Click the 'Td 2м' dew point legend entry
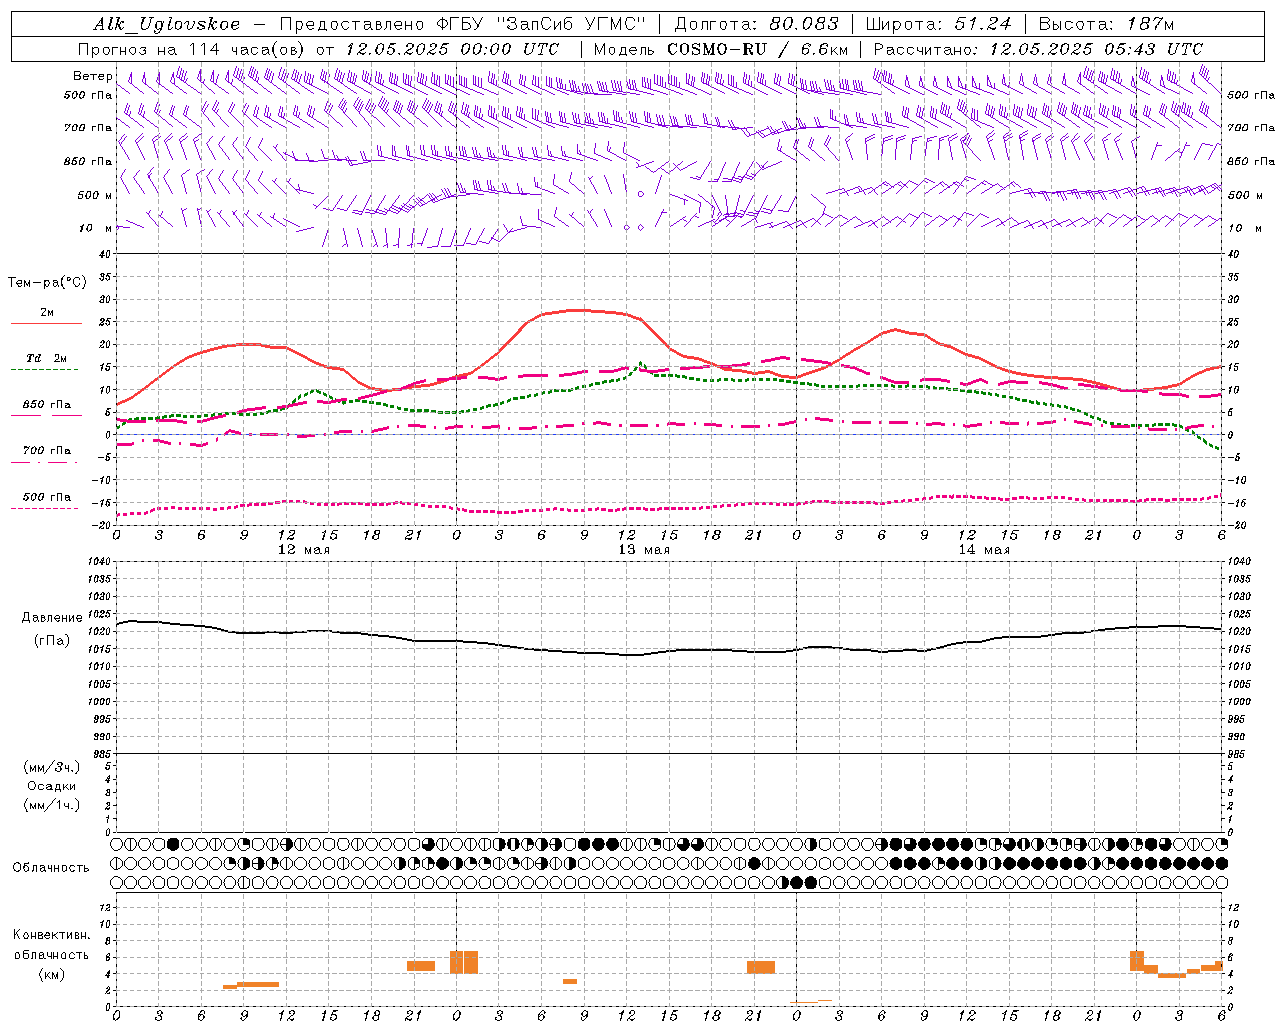Viewport: 1280px width, 1024px height. [x=47, y=358]
